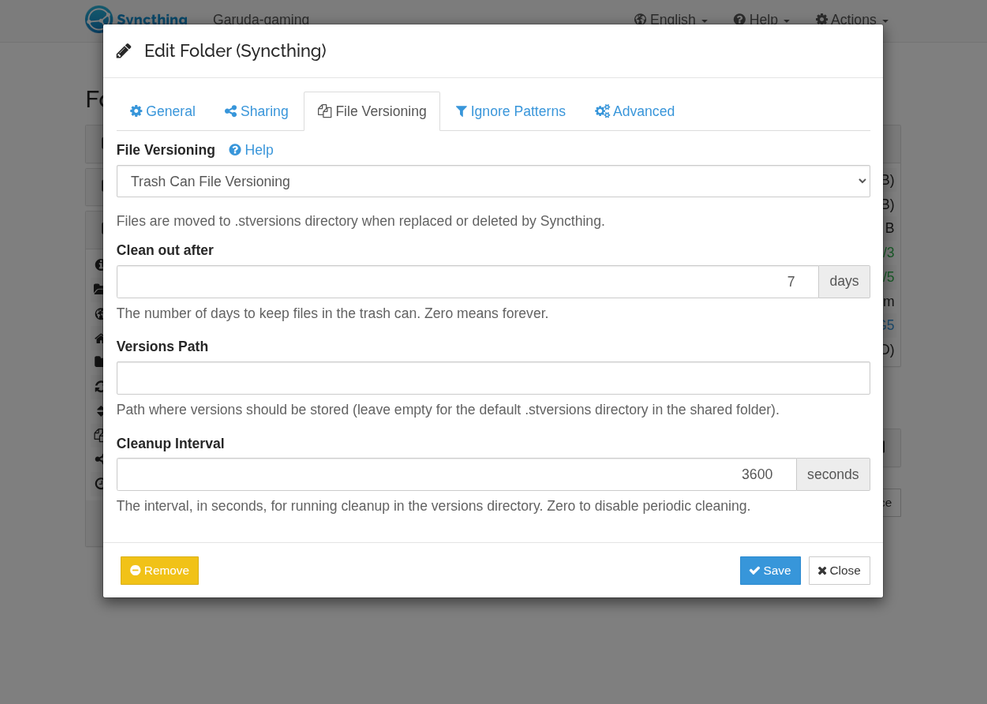Open the Sharing tab
The width and height of the screenshot is (987, 704).
[x=256, y=111]
